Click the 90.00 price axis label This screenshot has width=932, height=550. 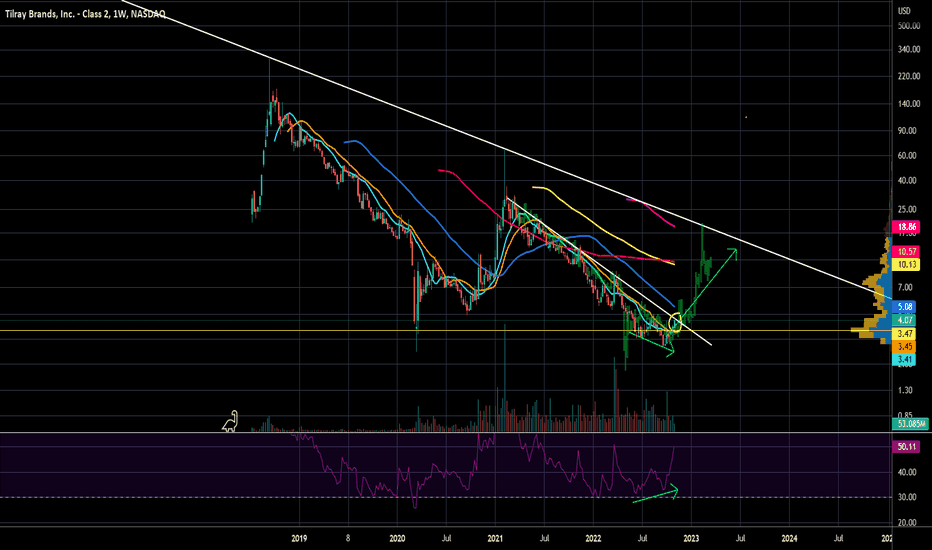(x=907, y=130)
